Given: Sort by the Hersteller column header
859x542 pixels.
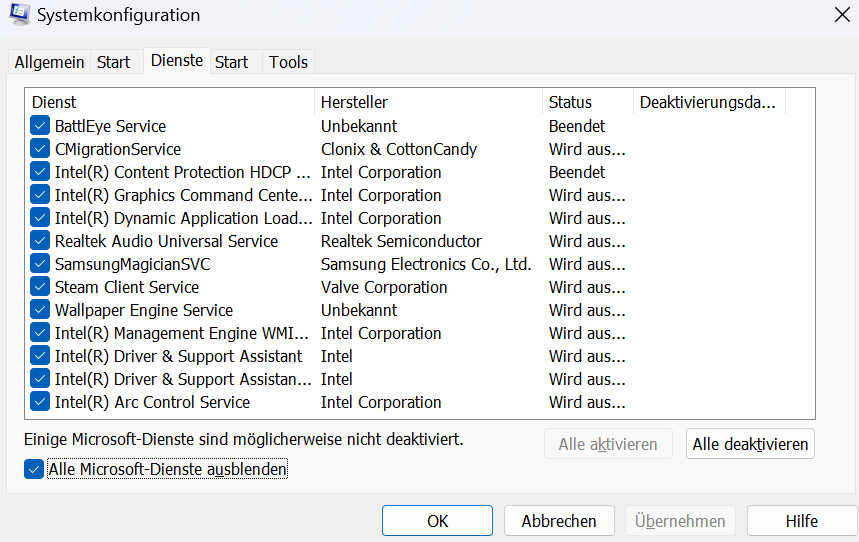Looking at the screenshot, I should click(428, 102).
